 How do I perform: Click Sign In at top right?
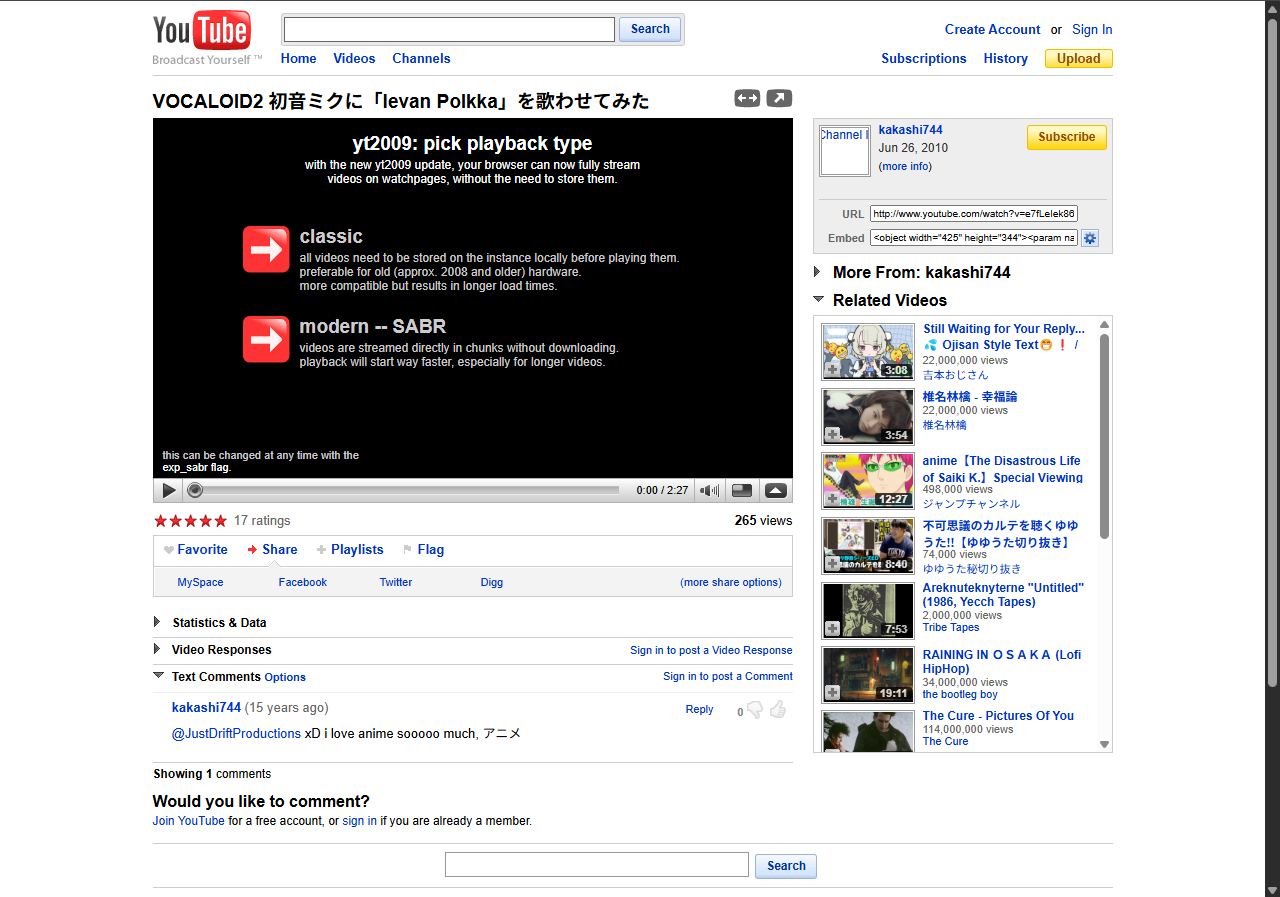pos(1092,29)
